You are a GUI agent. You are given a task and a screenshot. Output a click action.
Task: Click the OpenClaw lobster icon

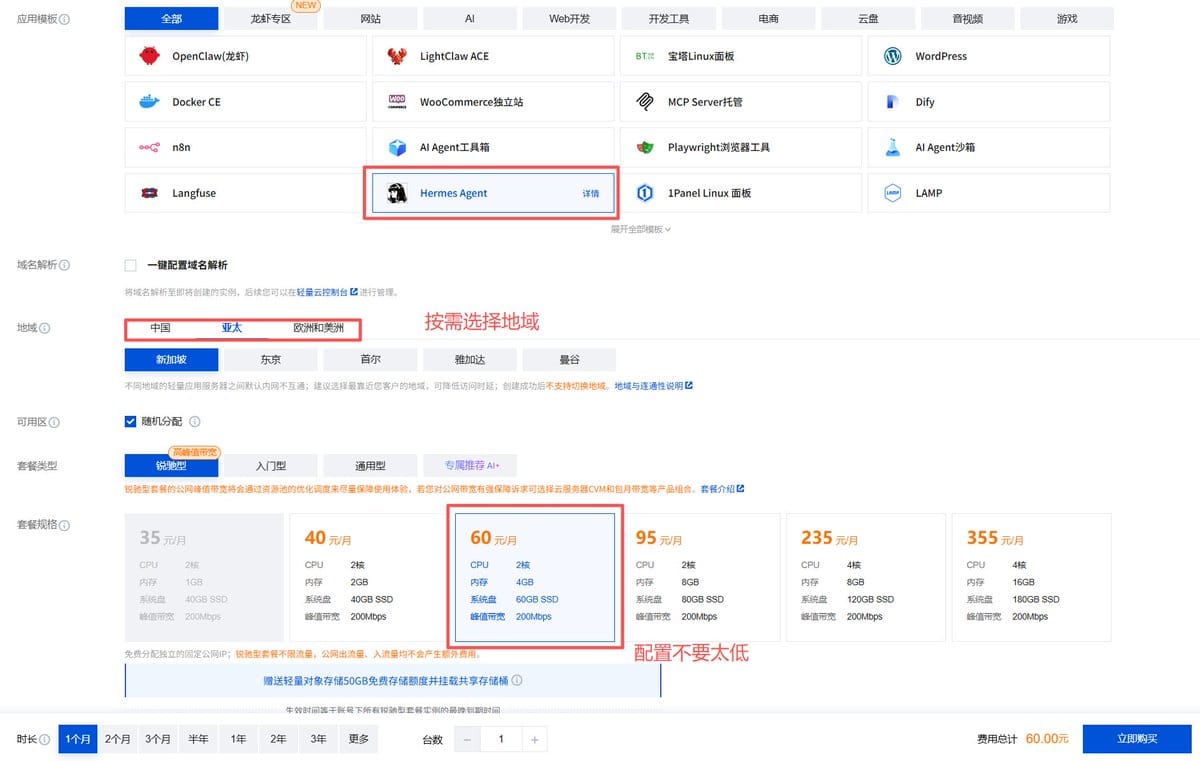click(x=149, y=56)
